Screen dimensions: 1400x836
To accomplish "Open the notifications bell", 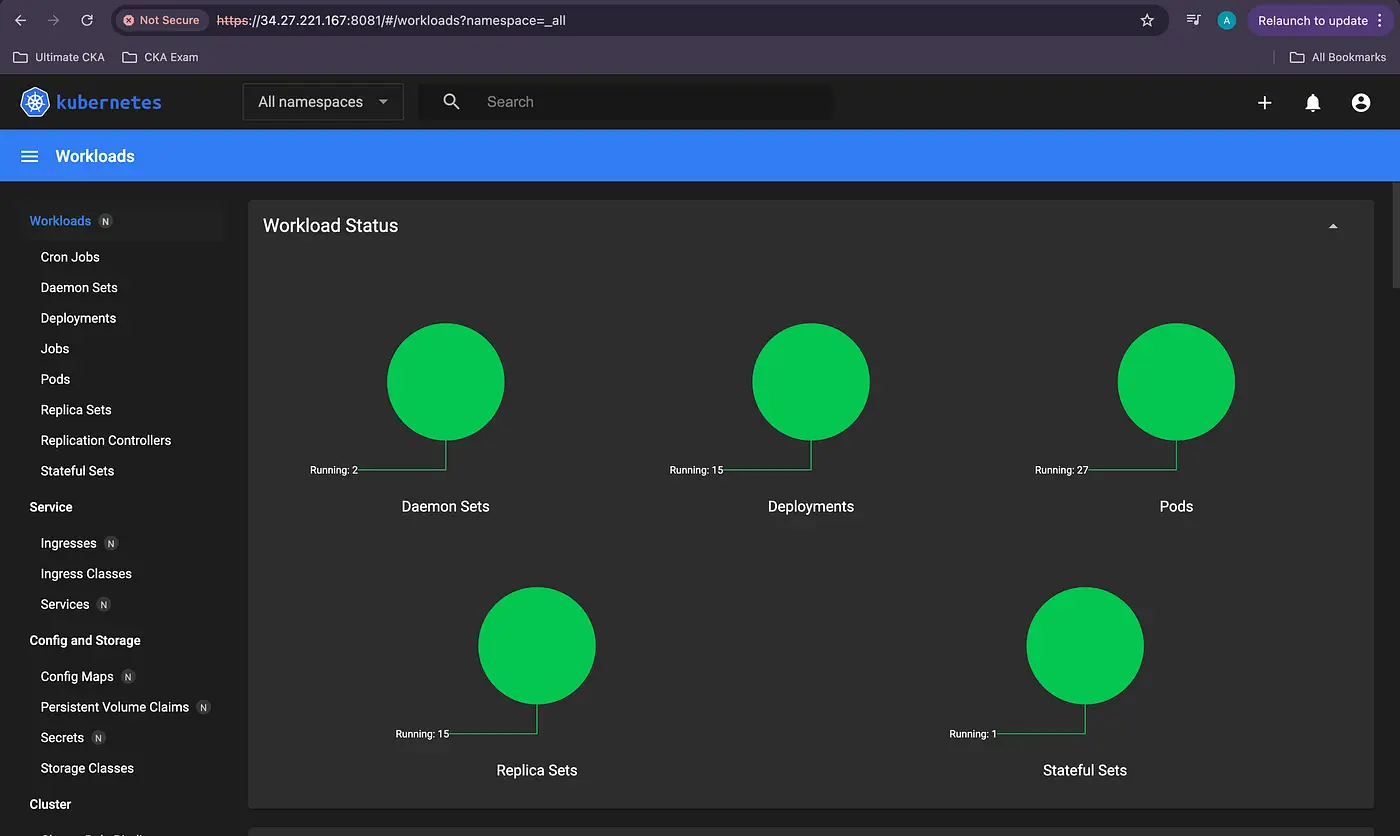I will tap(1313, 102).
